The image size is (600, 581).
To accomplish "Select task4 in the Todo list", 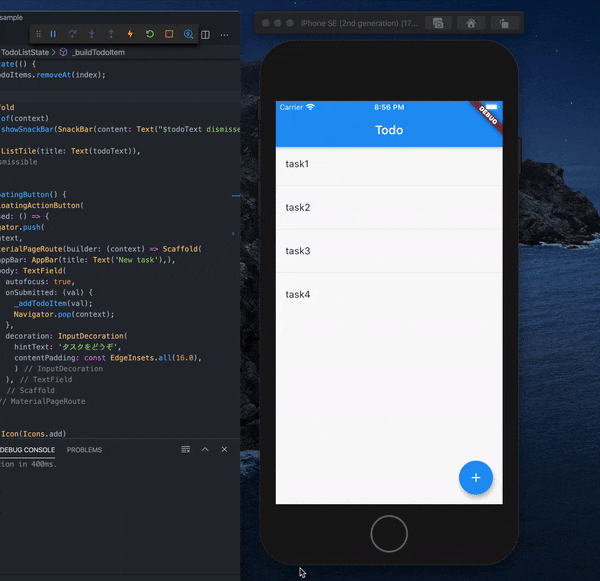I will point(389,295).
